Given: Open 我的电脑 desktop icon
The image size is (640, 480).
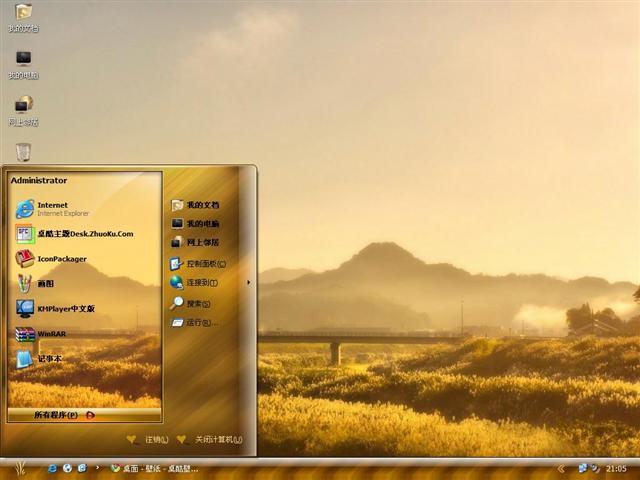Looking at the screenshot, I should pos(23,60).
